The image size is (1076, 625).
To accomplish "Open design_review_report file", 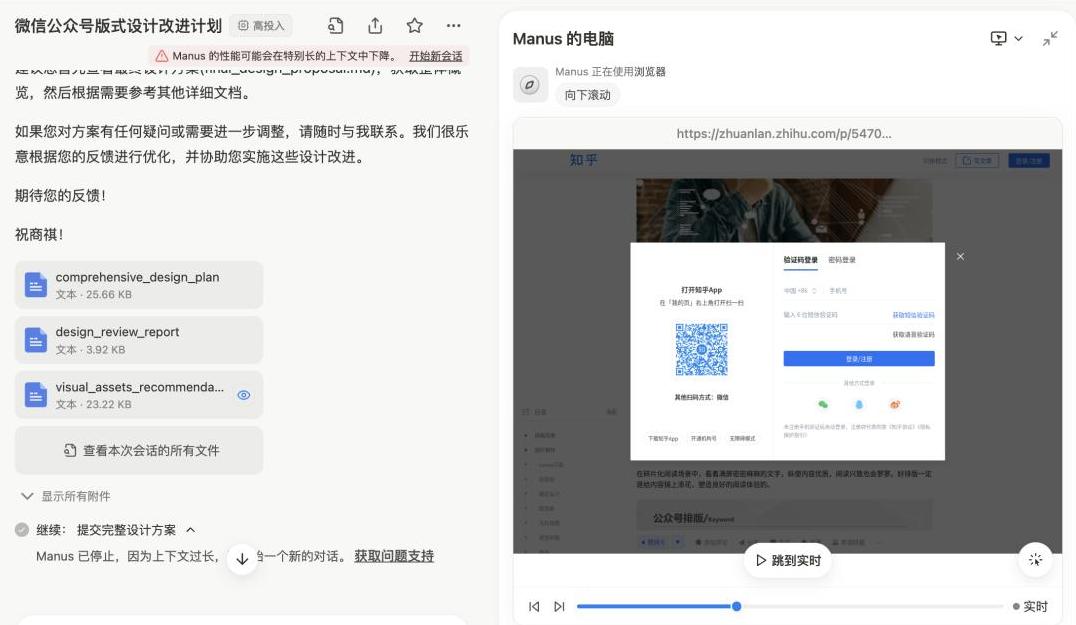I will pyautogui.click(x=139, y=340).
